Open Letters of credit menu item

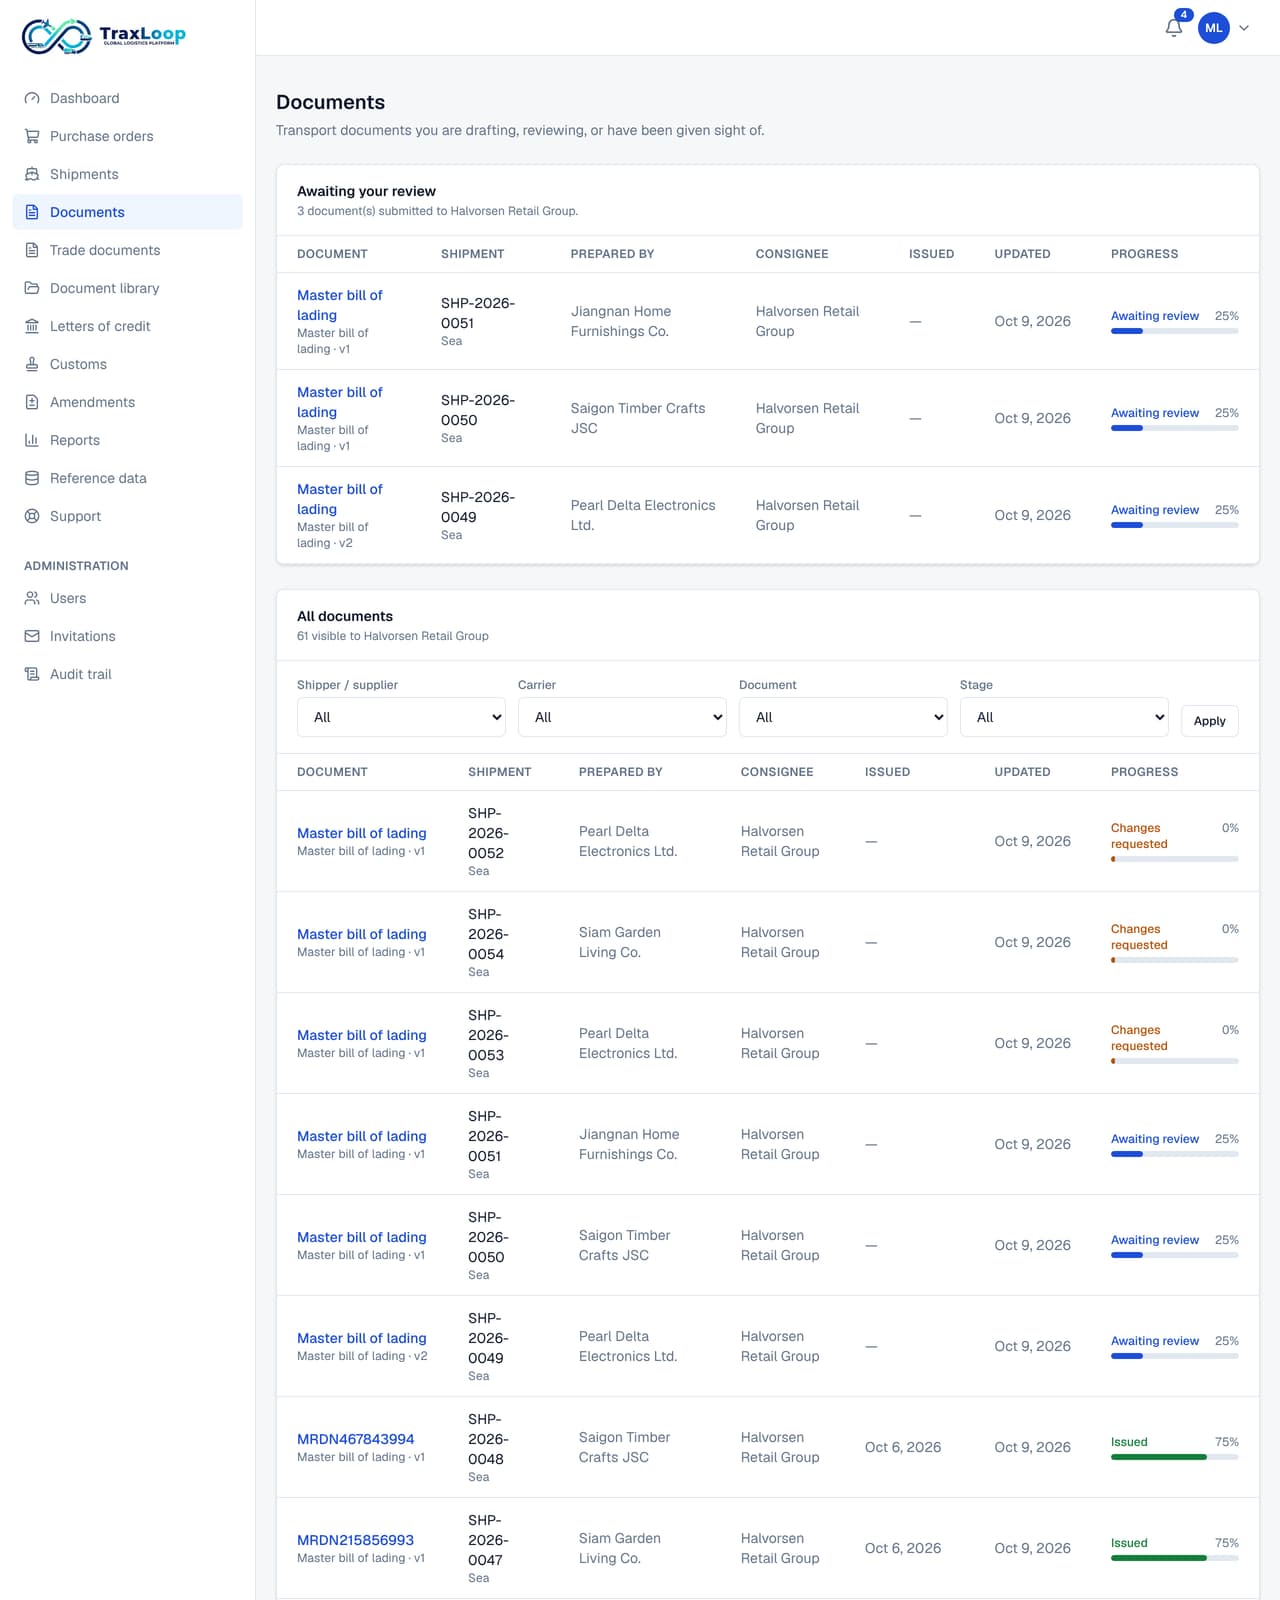[128, 326]
